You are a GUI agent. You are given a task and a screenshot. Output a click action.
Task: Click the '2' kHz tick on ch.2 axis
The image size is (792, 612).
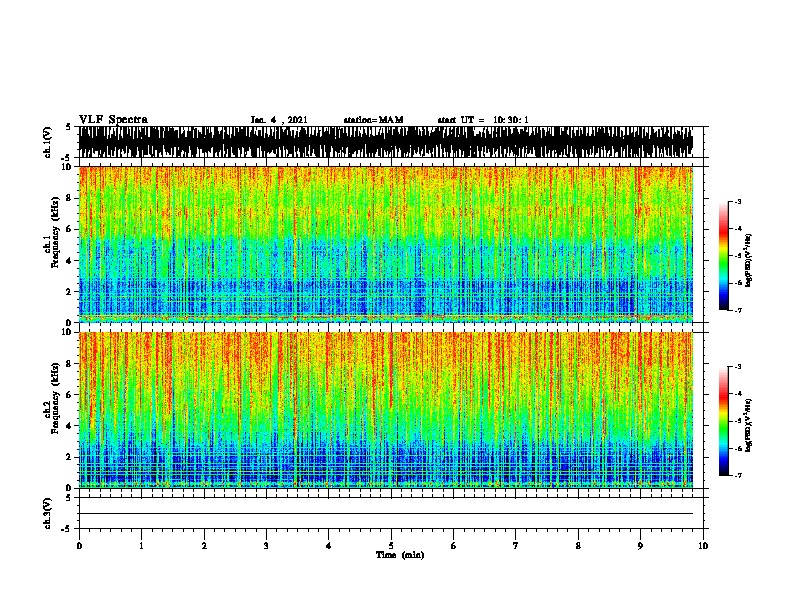[70, 457]
